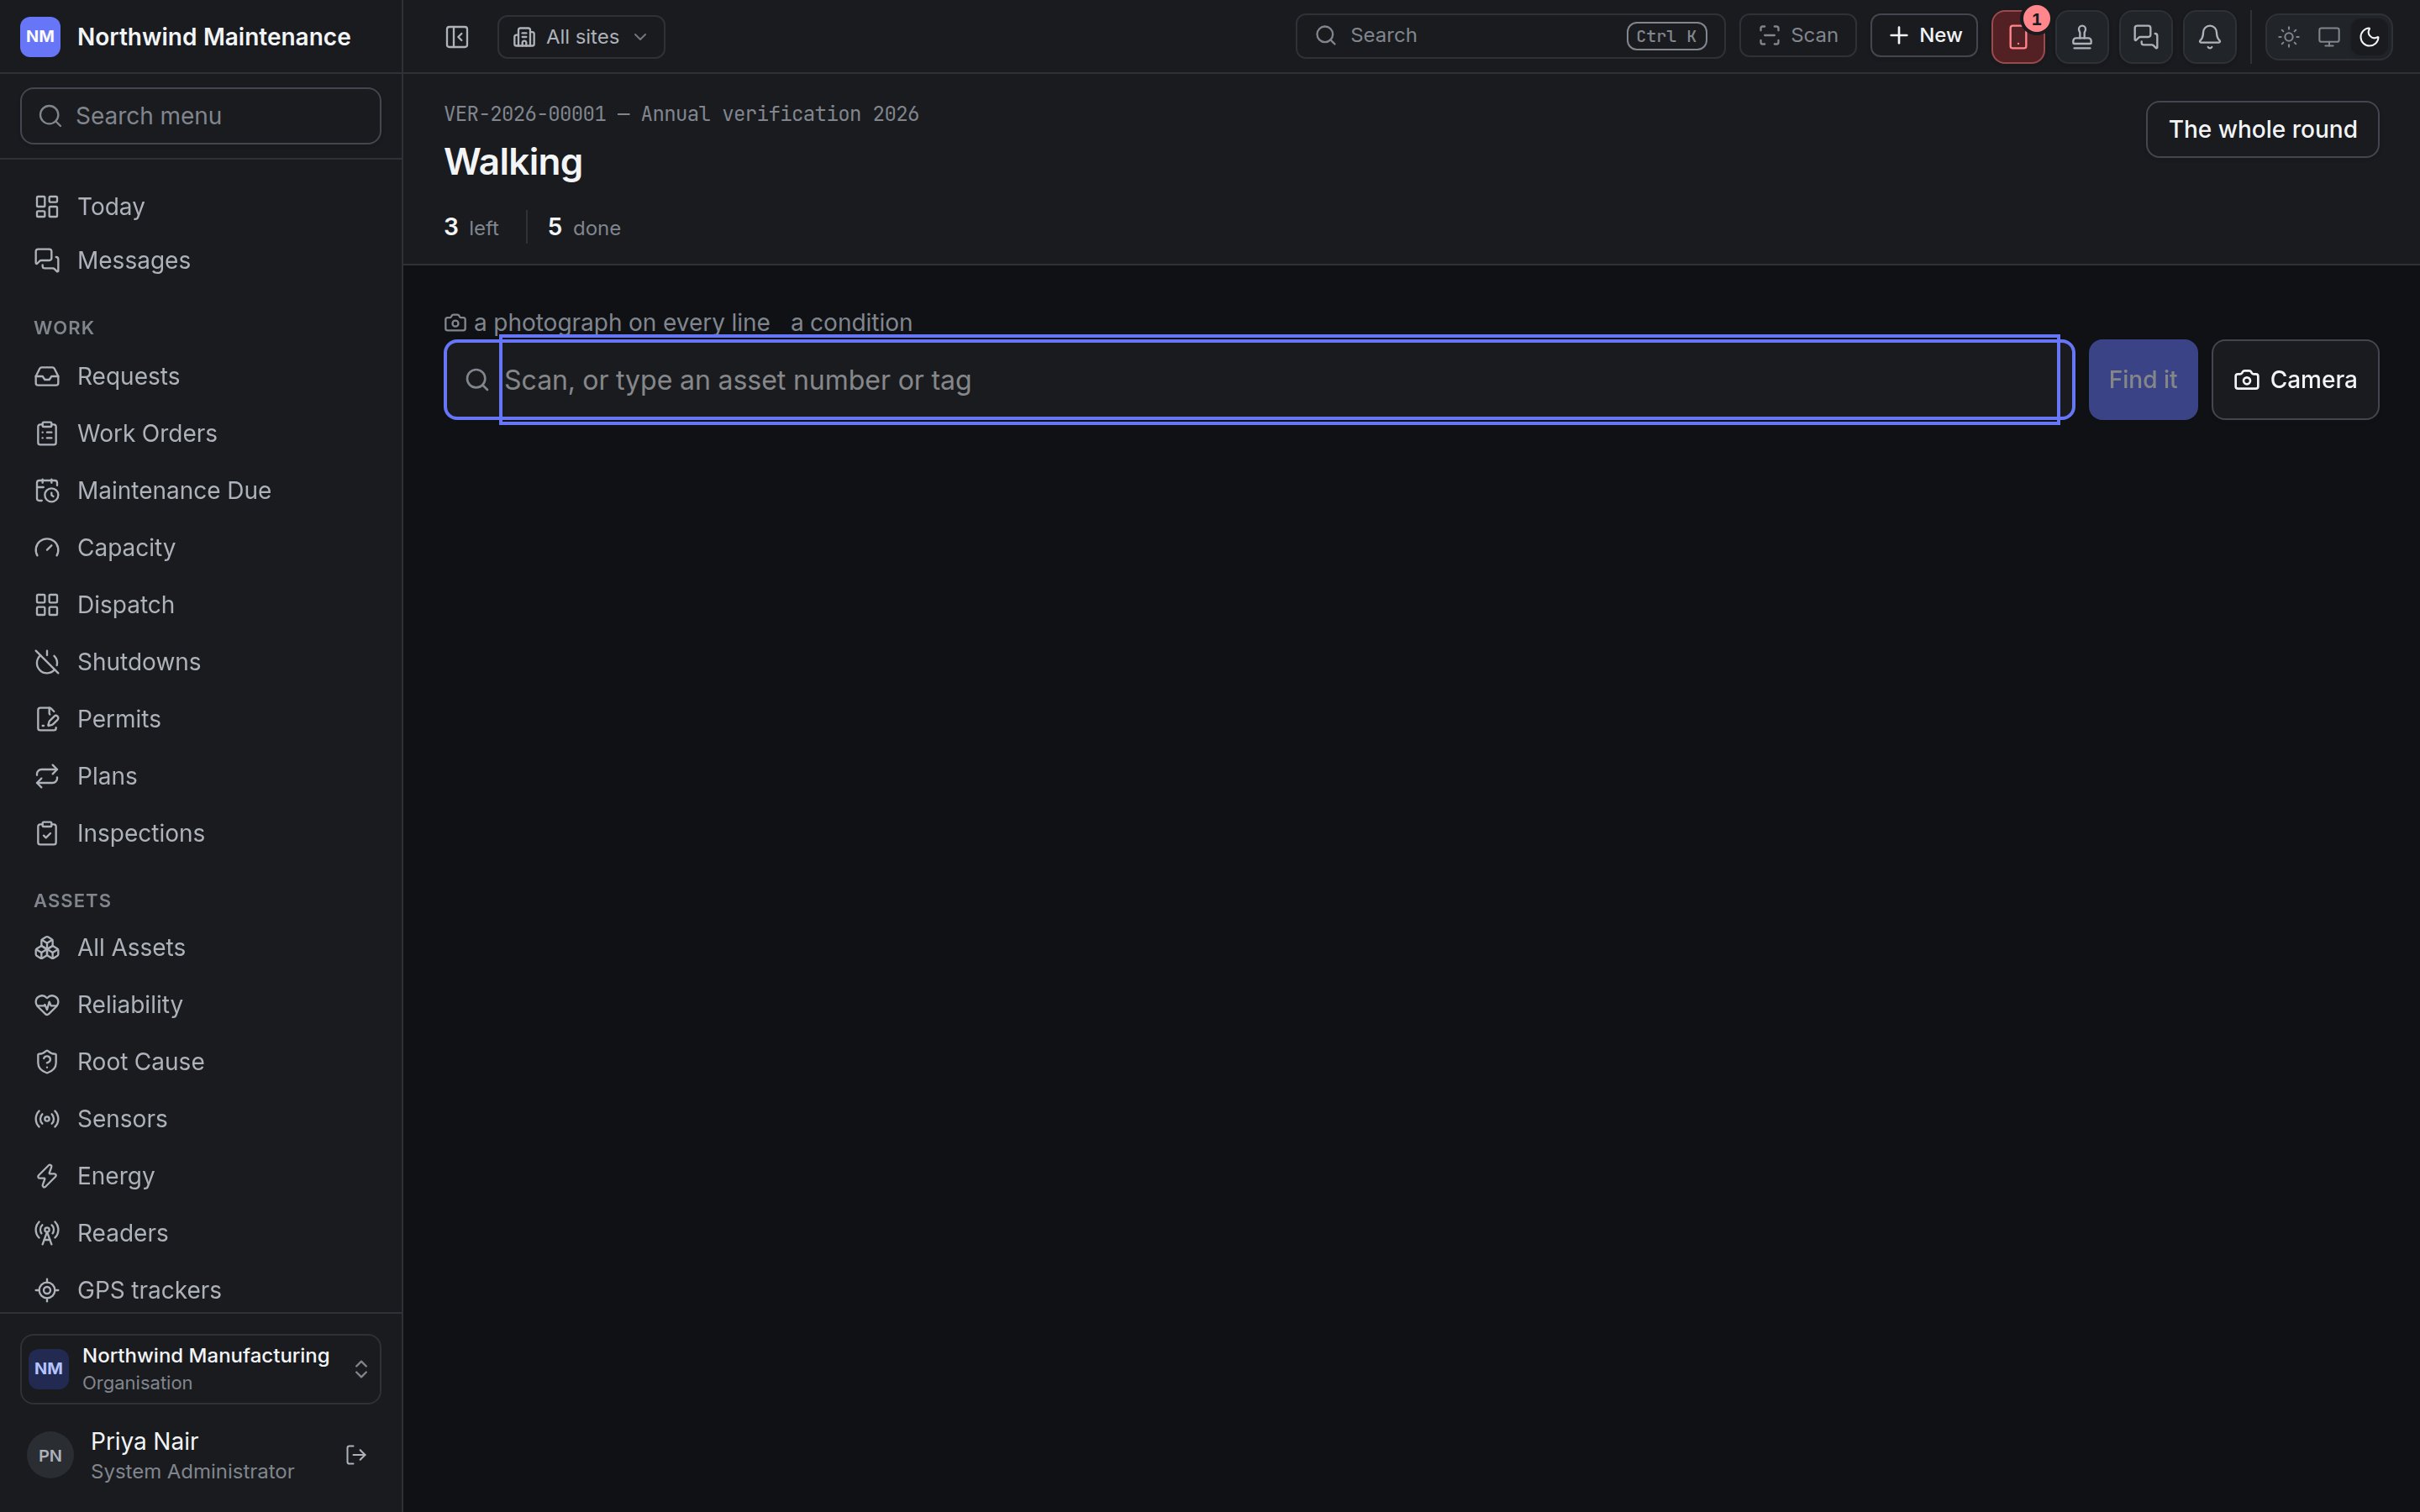The image size is (2420, 1512).
Task: Click the Root Cause shield icon
Action: 47,1061
